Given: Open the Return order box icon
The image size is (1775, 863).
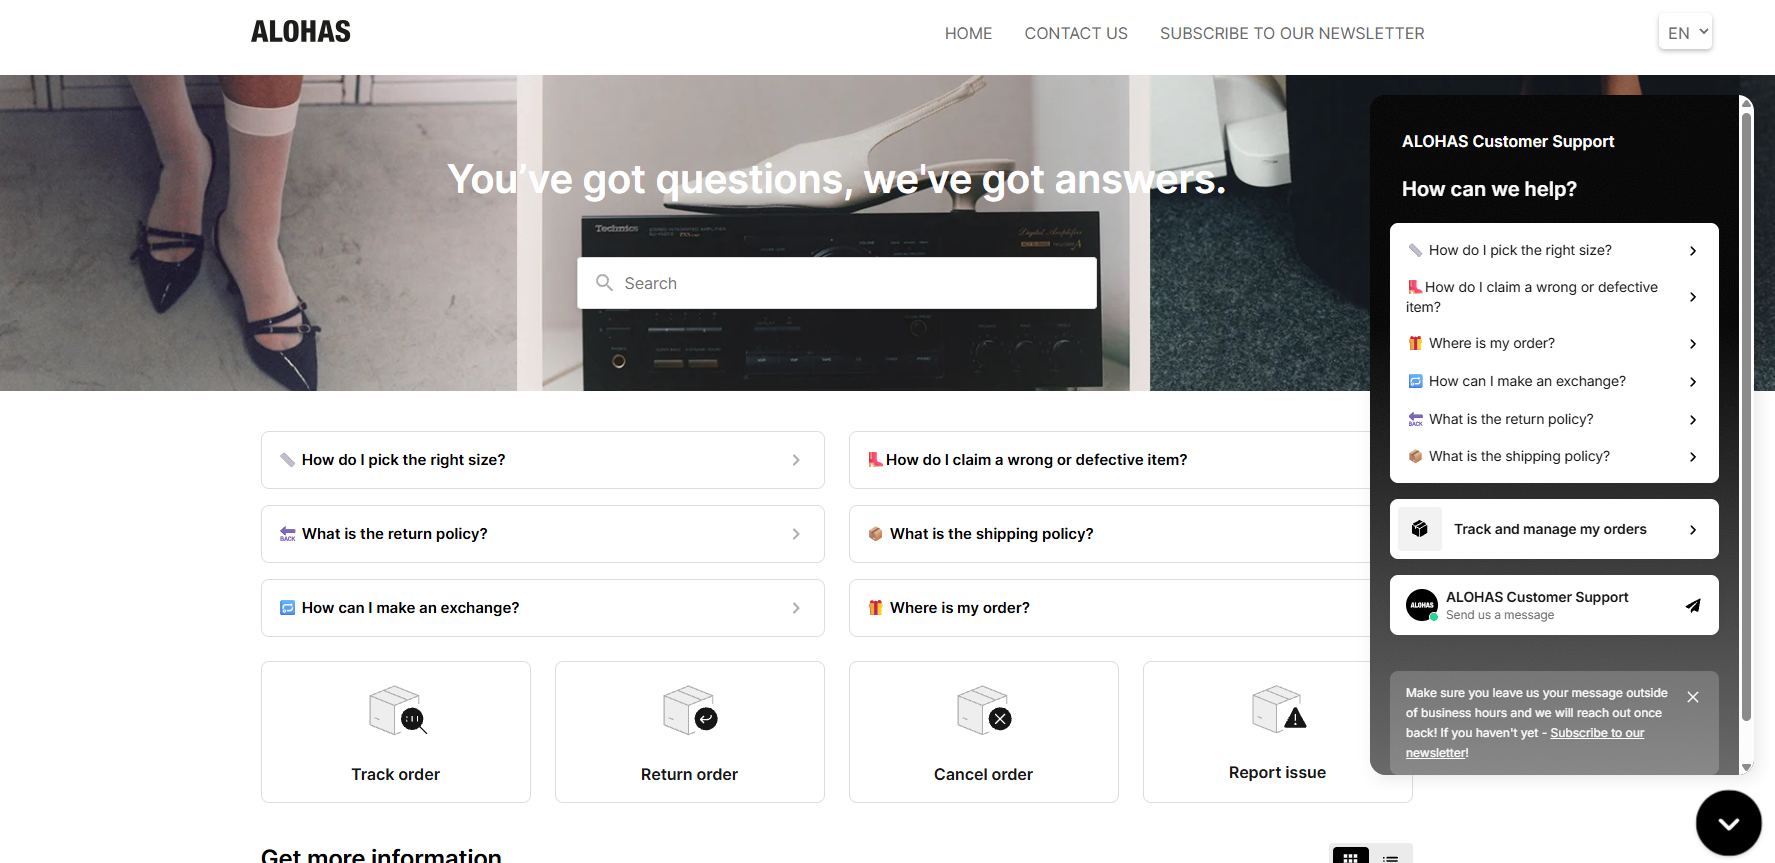Looking at the screenshot, I should [x=690, y=711].
